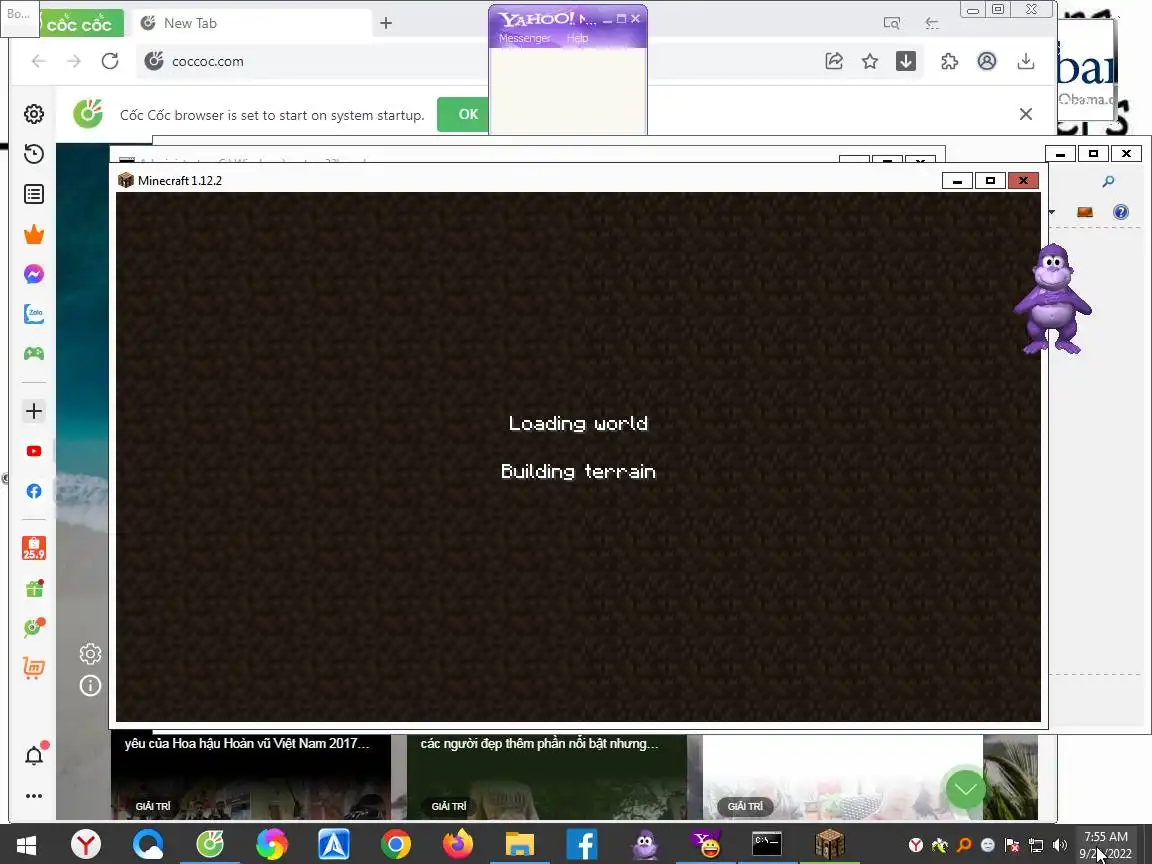Screen dimensions: 1152x864
Task: Open the three-dots more menu in sidebar
Action: click(34, 796)
